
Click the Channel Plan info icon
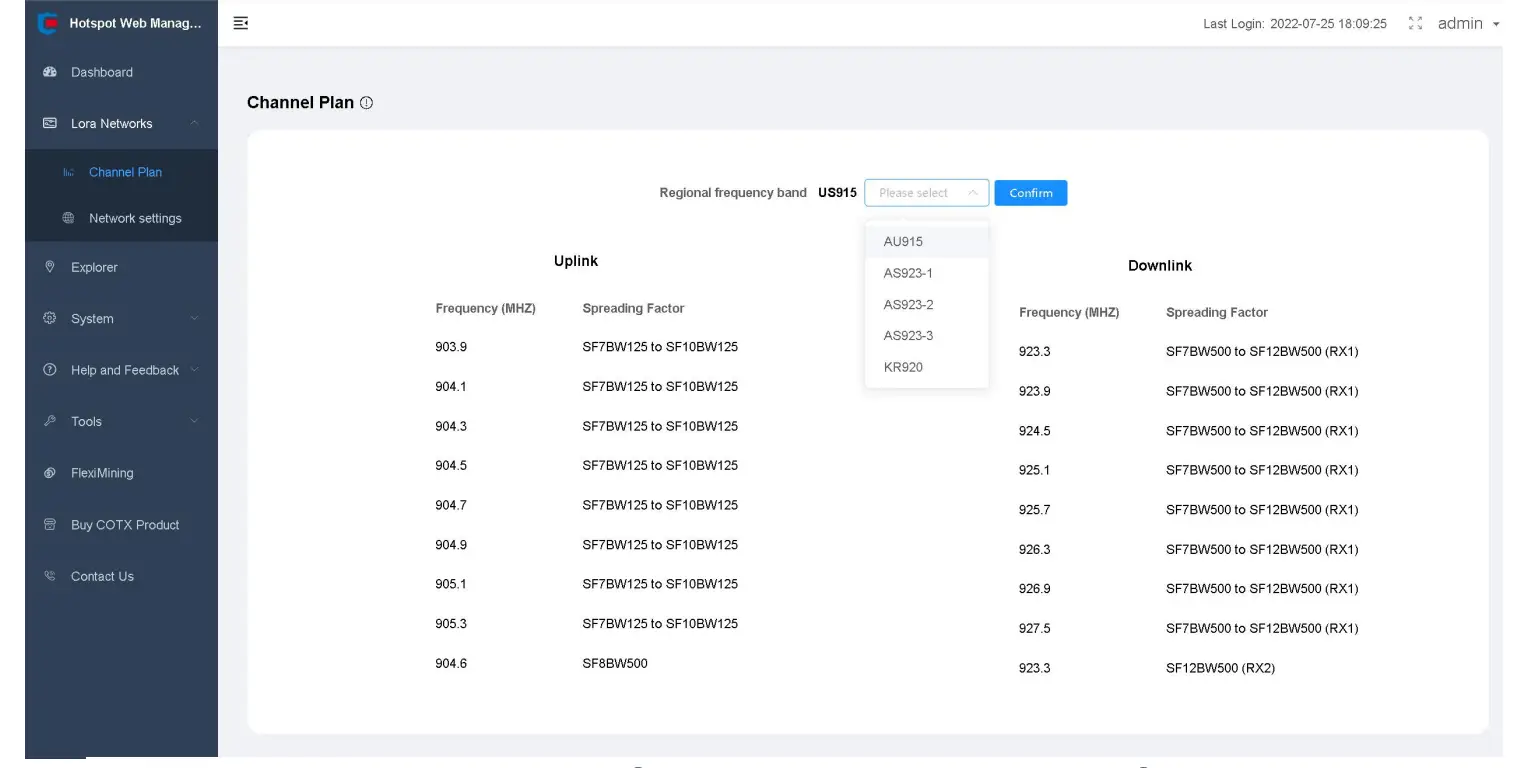click(x=366, y=101)
